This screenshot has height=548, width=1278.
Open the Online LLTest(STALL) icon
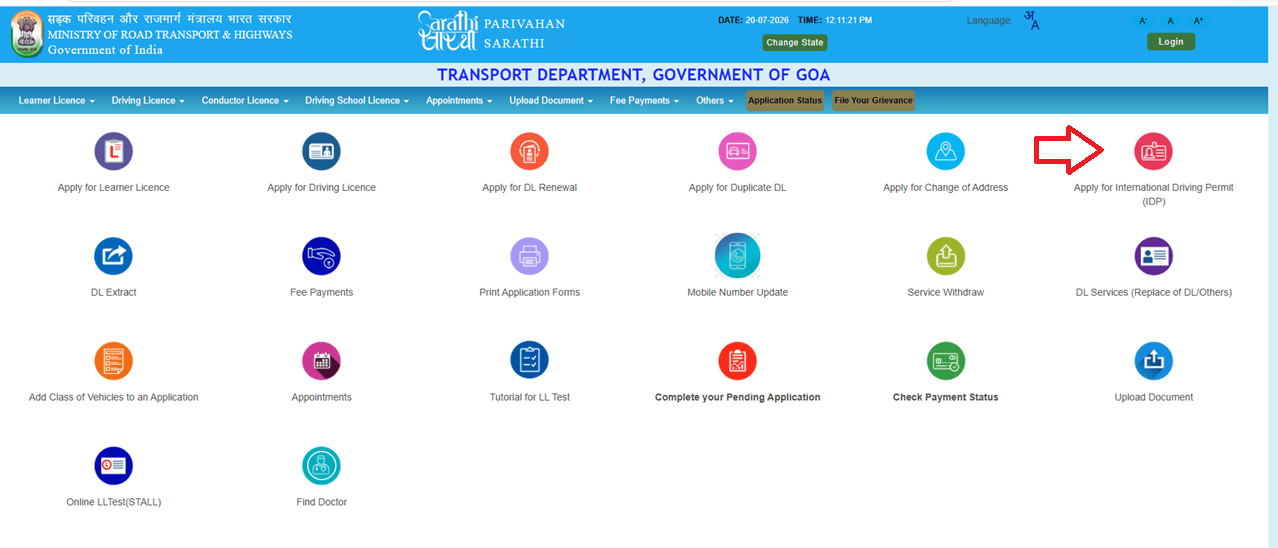click(113, 466)
